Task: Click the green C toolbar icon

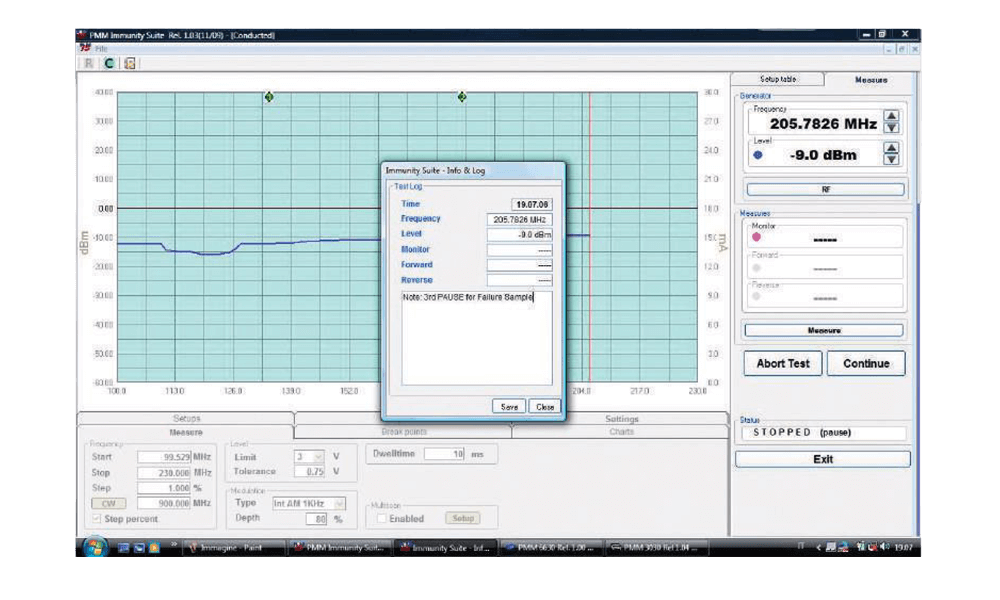Action: coord(108,62)
